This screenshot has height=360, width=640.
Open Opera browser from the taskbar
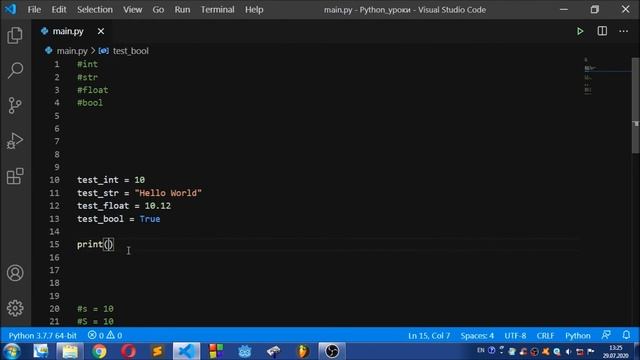(128, 351)
